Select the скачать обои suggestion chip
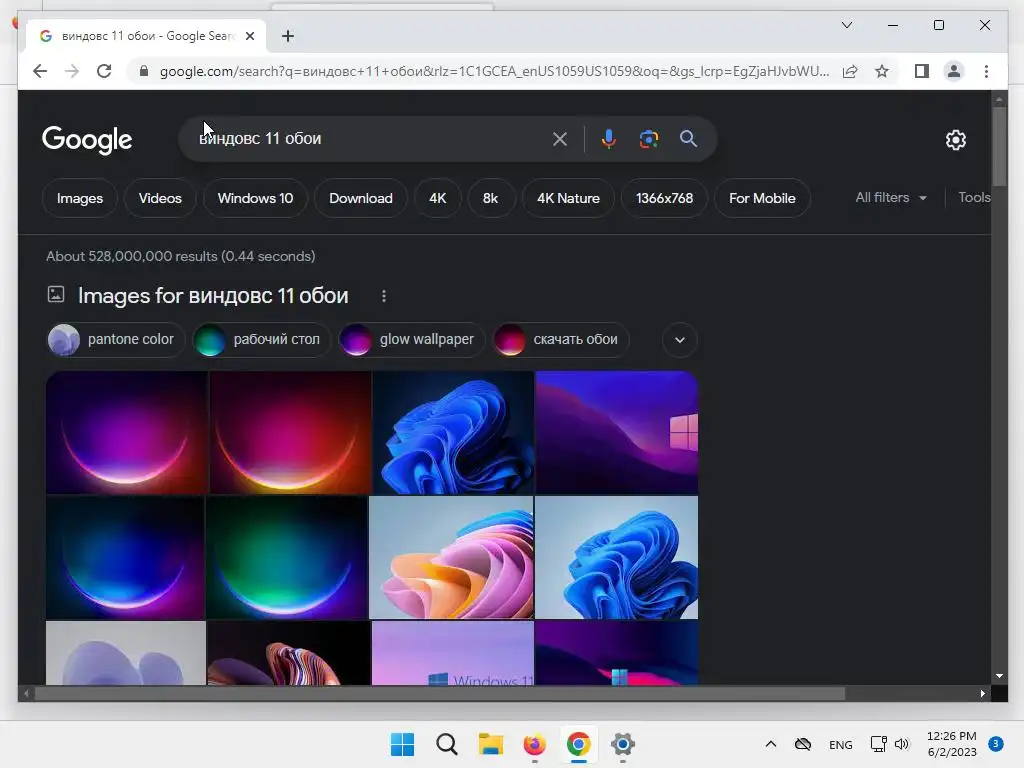 (x=561, y=340)
